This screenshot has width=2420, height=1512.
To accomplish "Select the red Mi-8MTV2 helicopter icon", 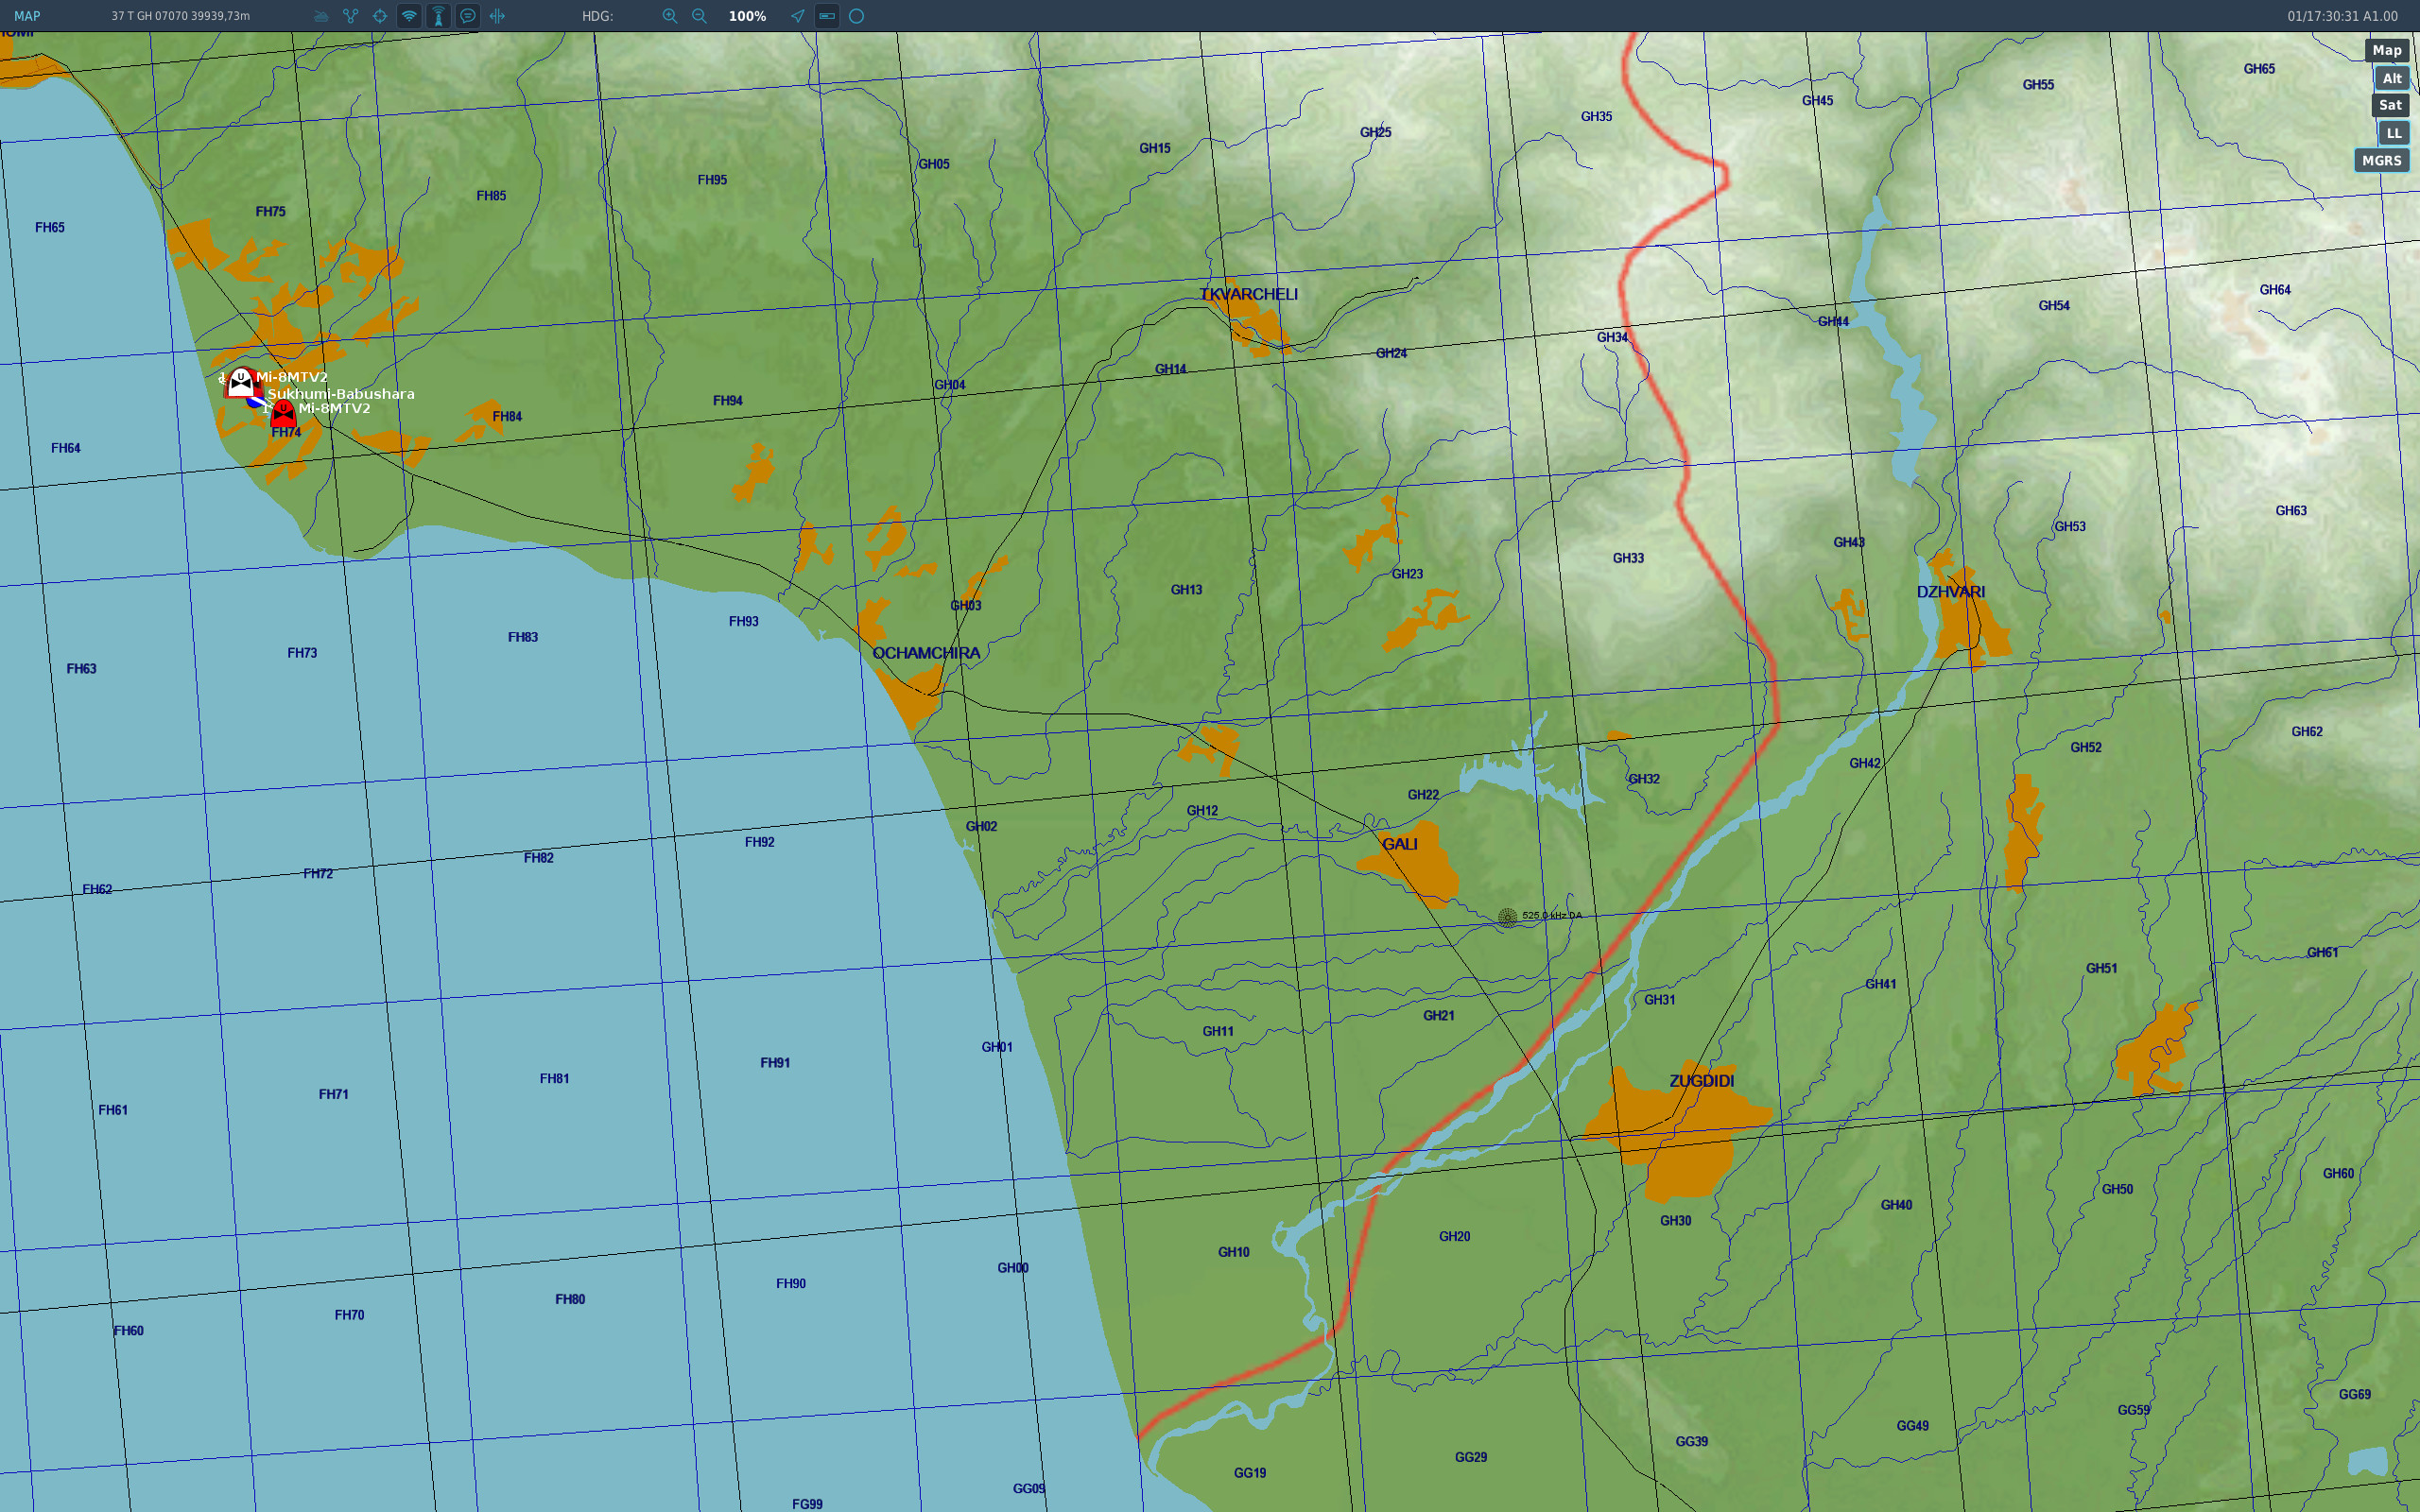I will coord(283,412).
